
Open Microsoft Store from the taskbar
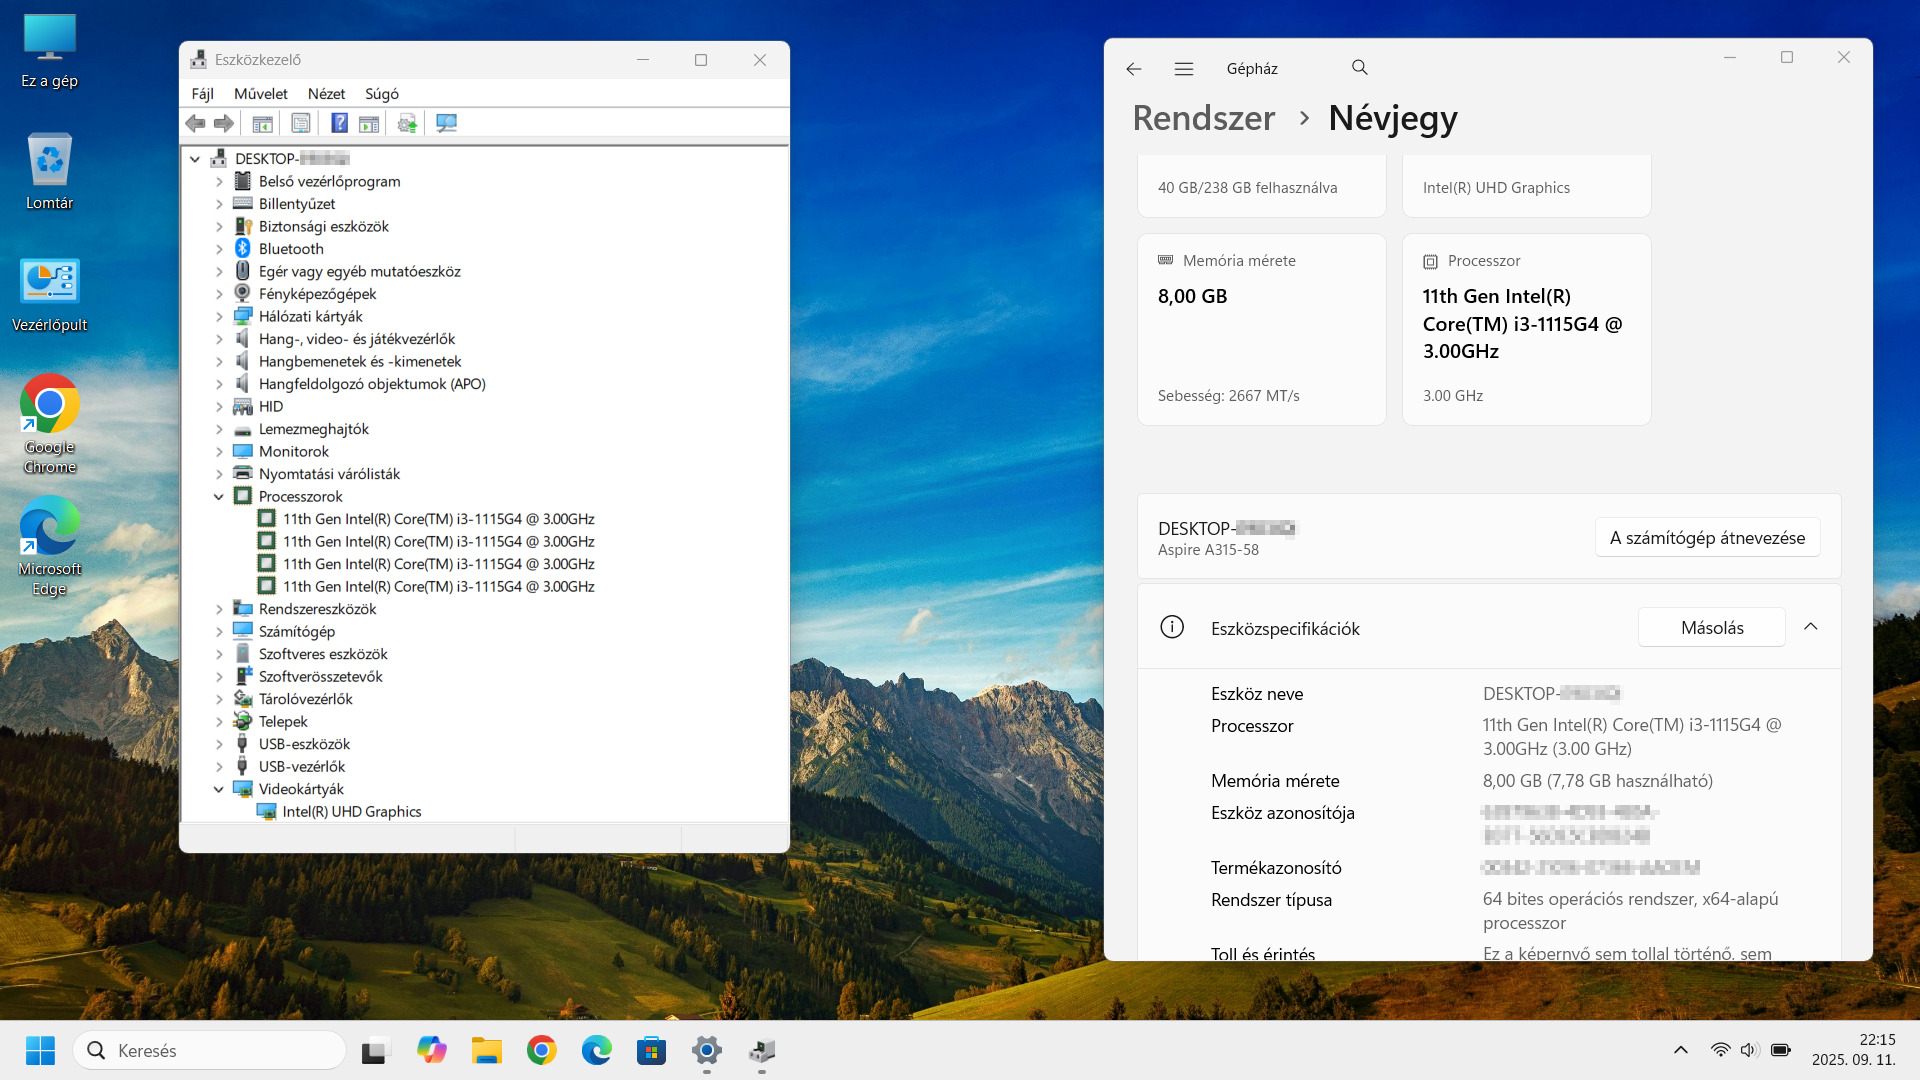point(651,1050)
